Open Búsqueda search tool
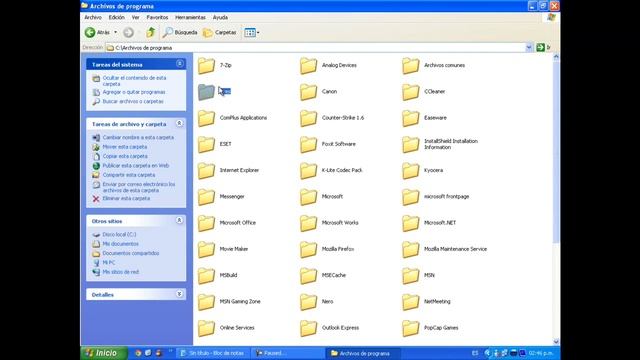 180,32
